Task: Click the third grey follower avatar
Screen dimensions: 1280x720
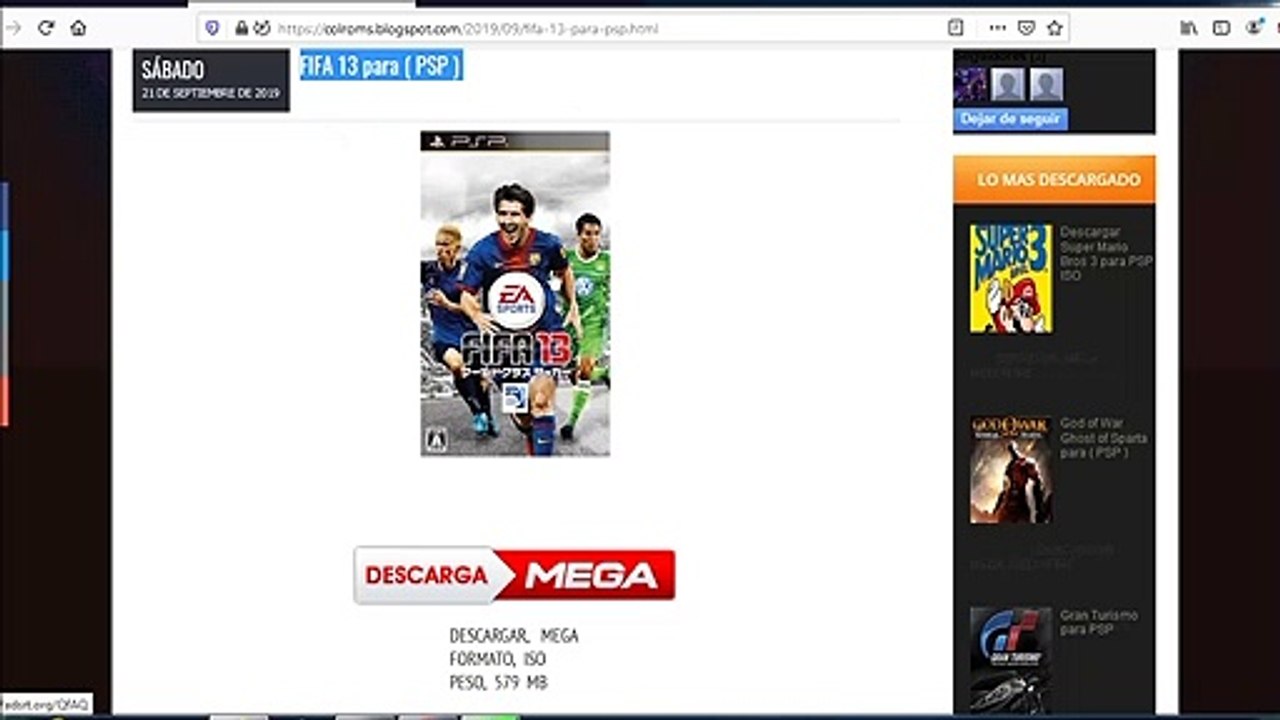Action: coord(1046,85)
